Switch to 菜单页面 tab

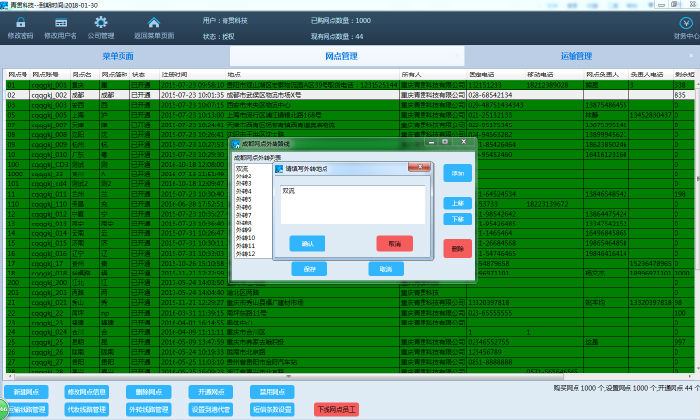118,56
